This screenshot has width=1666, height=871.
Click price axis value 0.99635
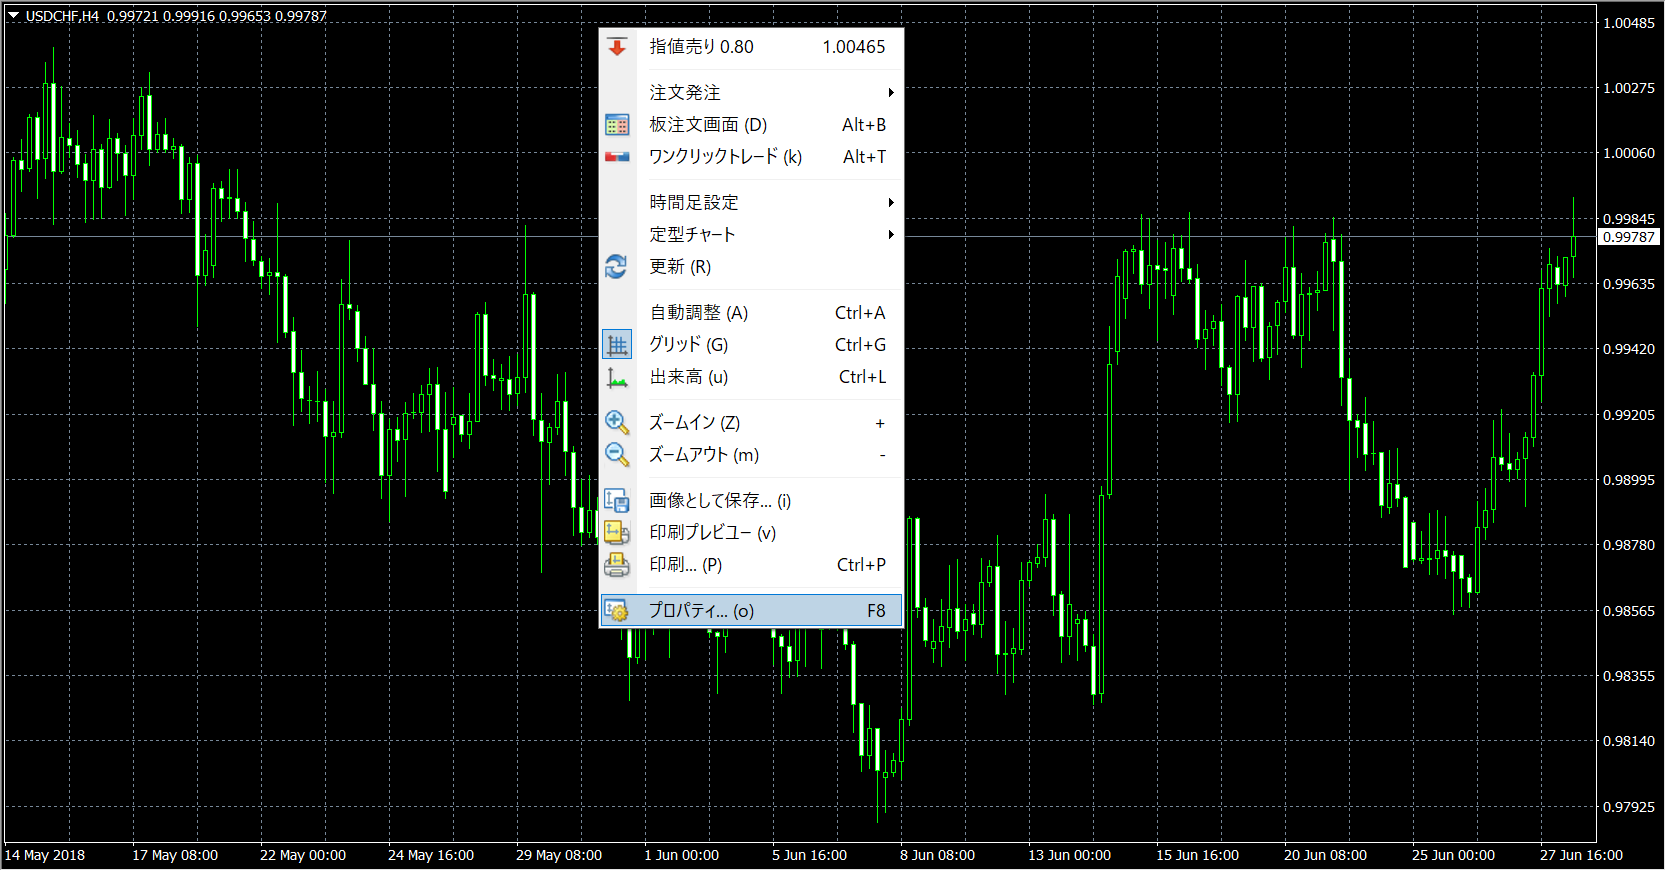[1629, 284]
